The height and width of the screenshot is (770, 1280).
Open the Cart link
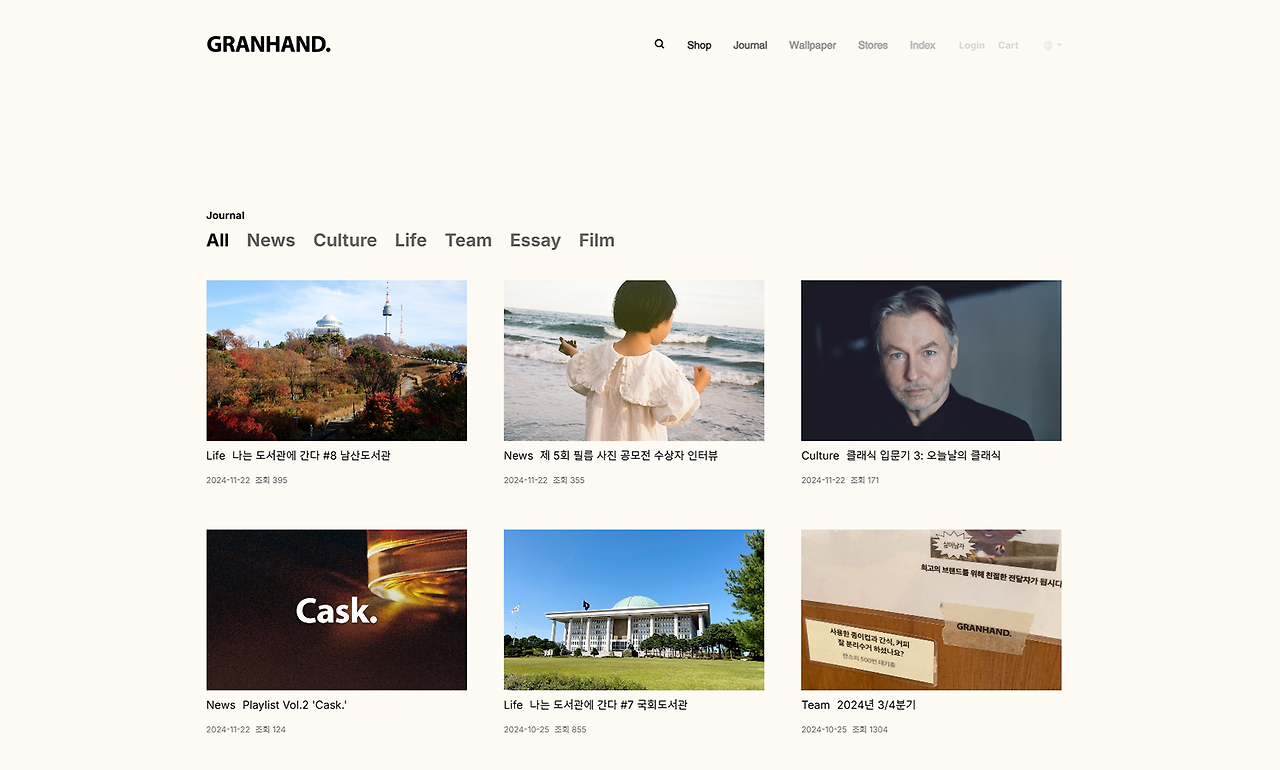pyautogui.click(x=1008, y=45)
